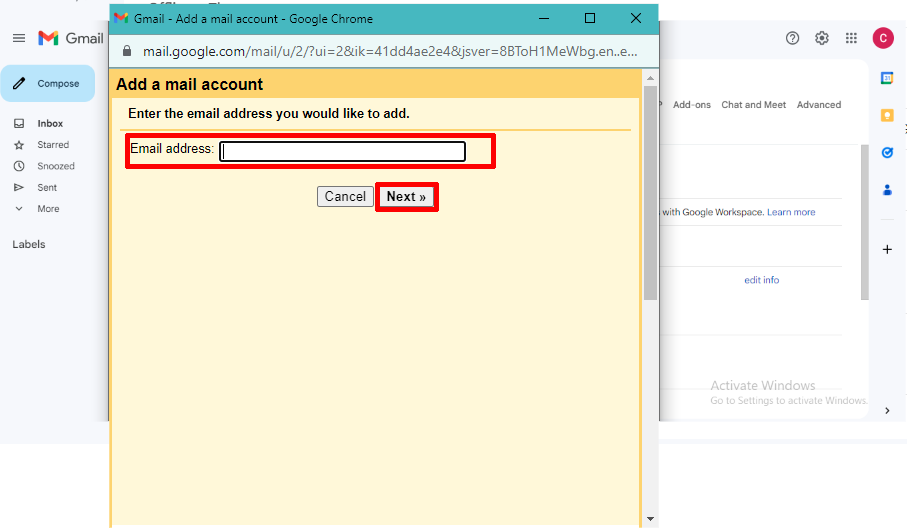907x531 pixels.
Task: Click plus icon to get add-ons
Action: [887, 249]
